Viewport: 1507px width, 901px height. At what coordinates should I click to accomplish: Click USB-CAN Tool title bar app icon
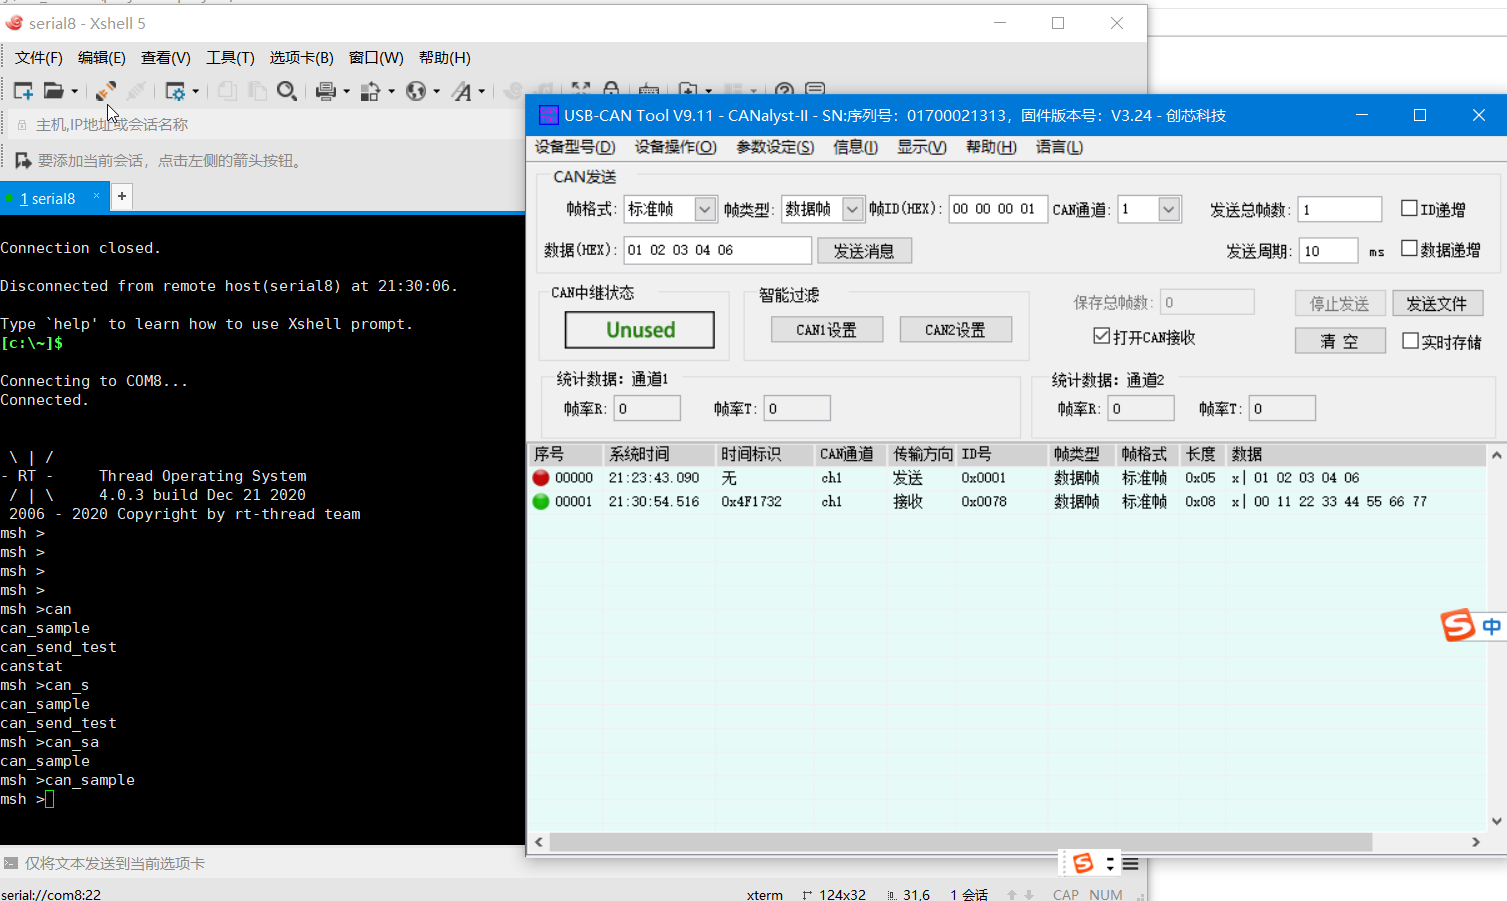[548, 115]
